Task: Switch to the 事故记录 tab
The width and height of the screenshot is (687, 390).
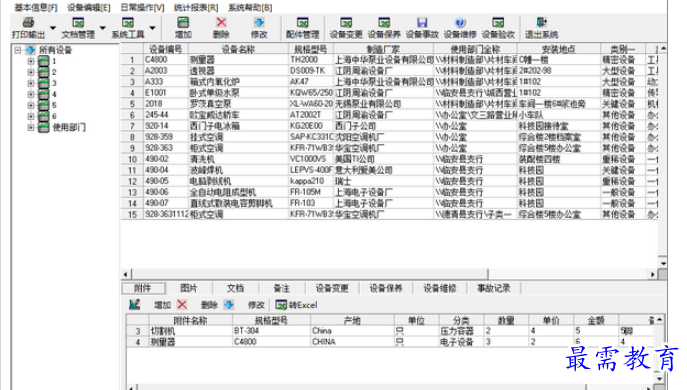Action: 494,288
